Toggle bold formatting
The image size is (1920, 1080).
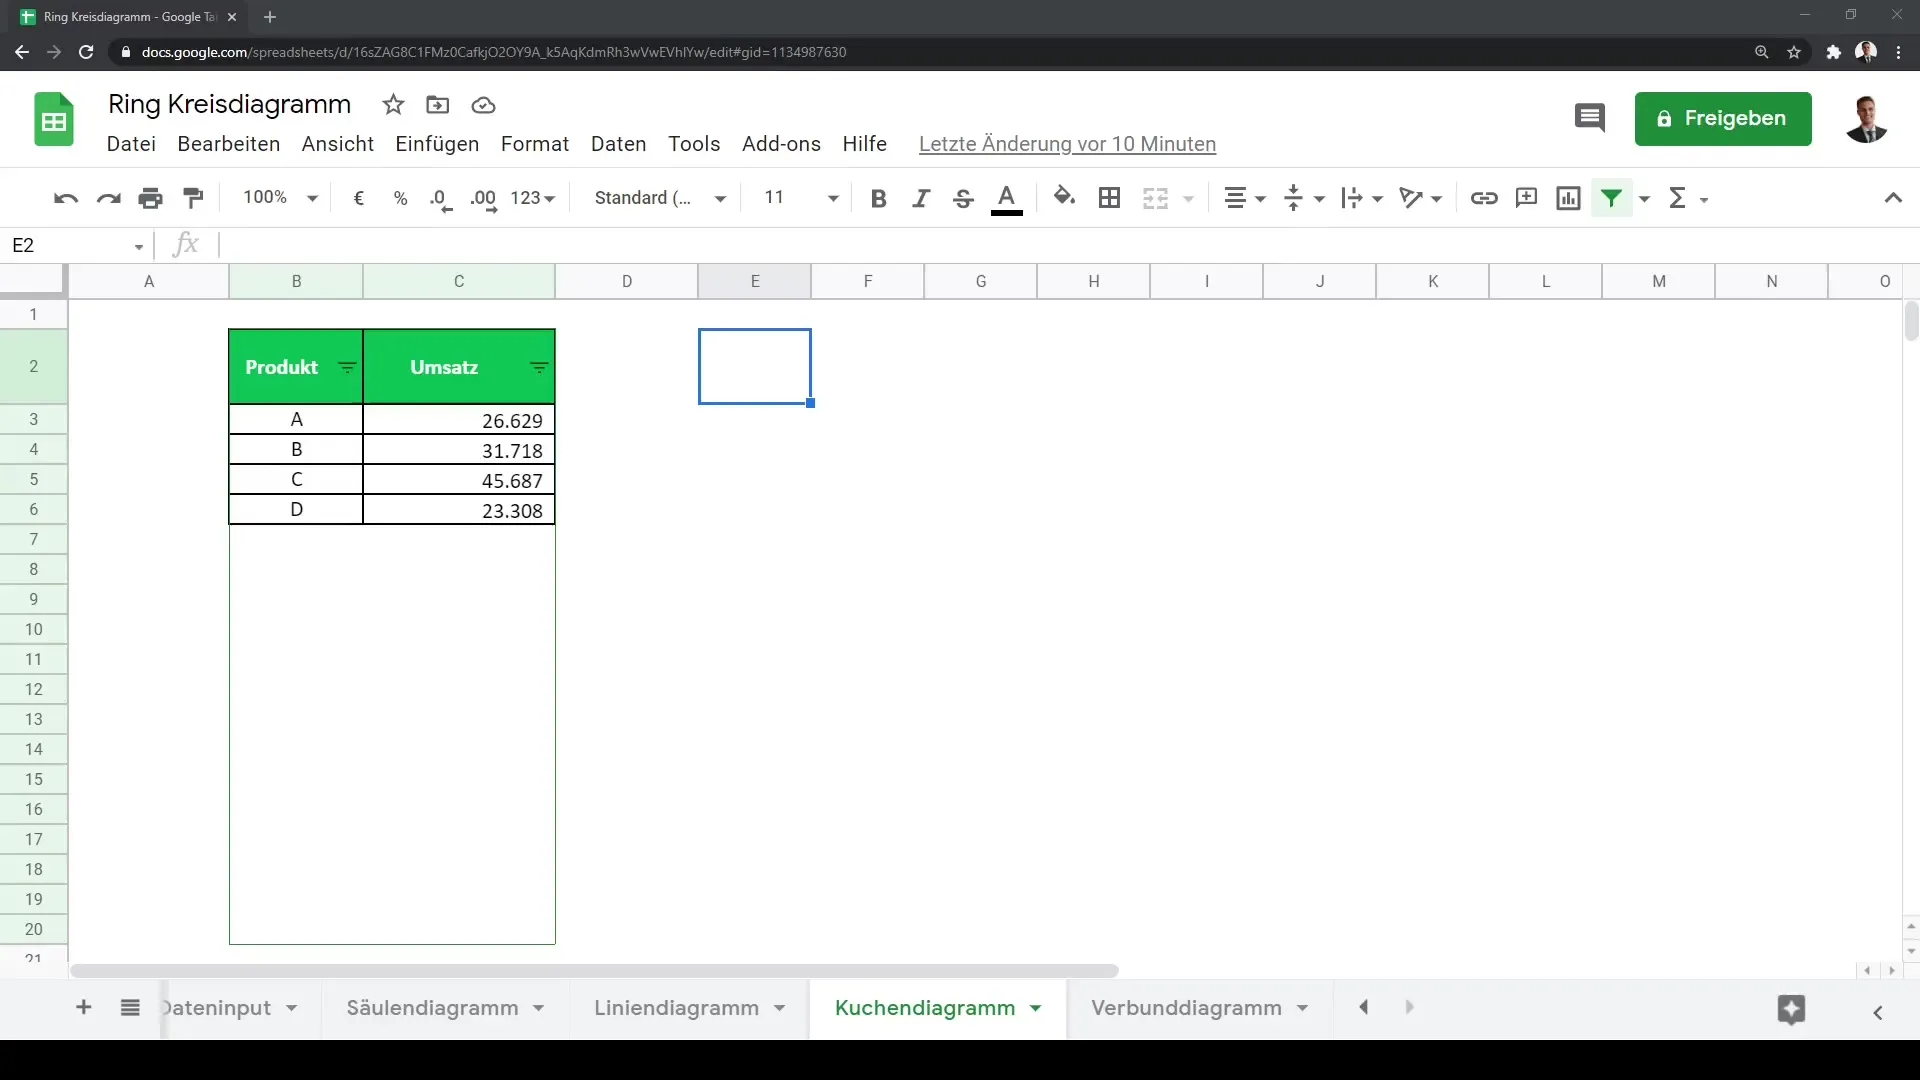pos(878,198)
